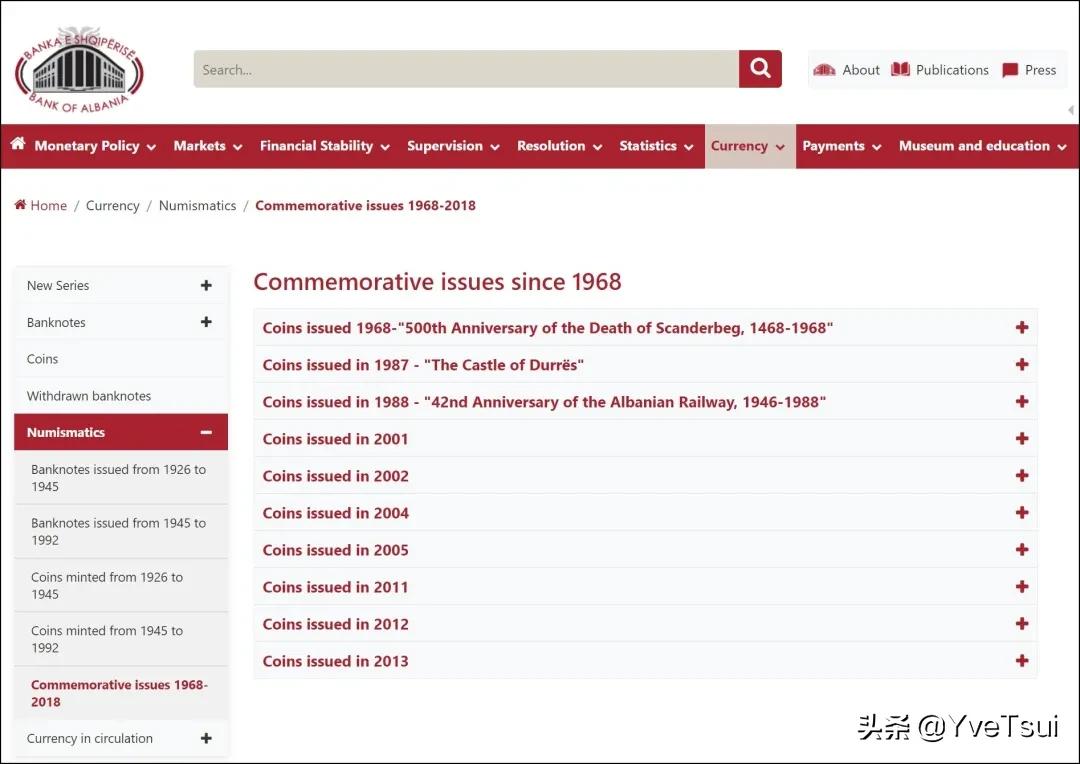Open the Publications link

click(952, 70)
